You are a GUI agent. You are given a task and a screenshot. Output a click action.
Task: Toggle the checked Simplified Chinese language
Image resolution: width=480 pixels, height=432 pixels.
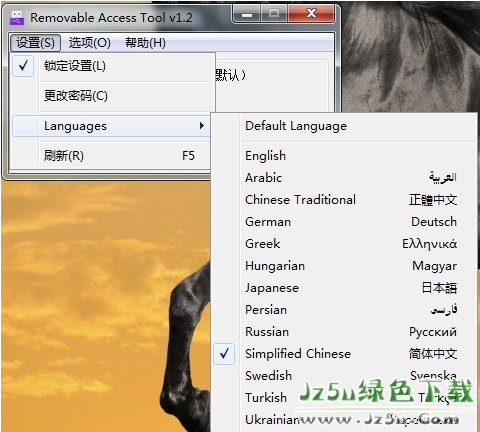pos(345,354)
